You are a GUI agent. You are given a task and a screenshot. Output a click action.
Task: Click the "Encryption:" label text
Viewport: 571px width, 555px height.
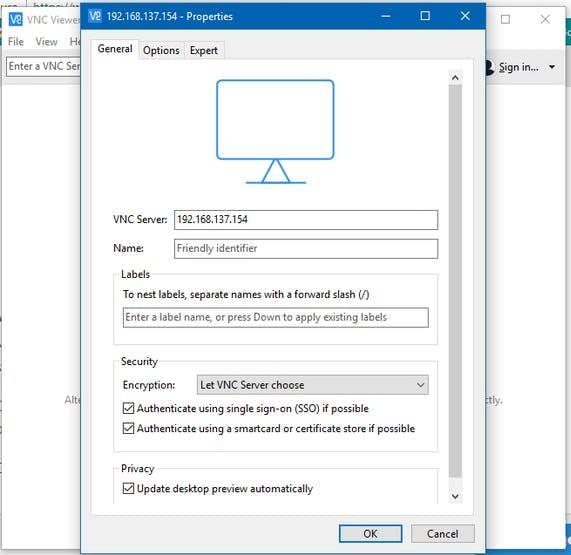click(149, 385)
